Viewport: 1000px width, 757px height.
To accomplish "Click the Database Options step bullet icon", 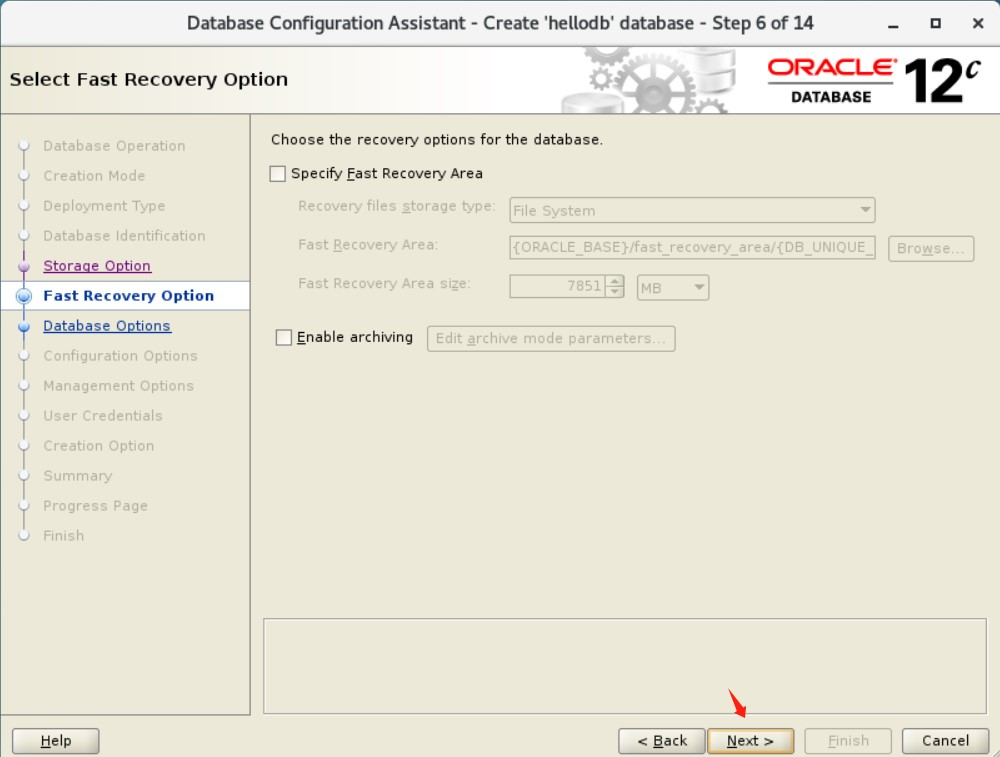I will [24, 326].
